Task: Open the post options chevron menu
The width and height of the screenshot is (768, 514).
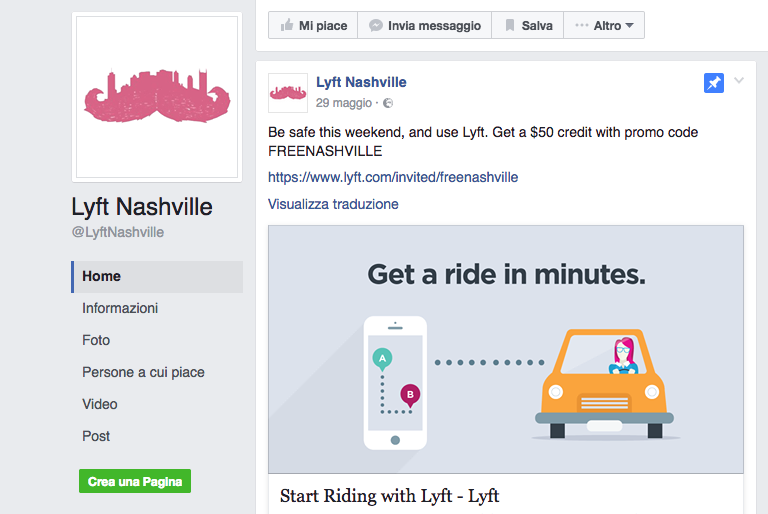Action: tap(739, 81)
